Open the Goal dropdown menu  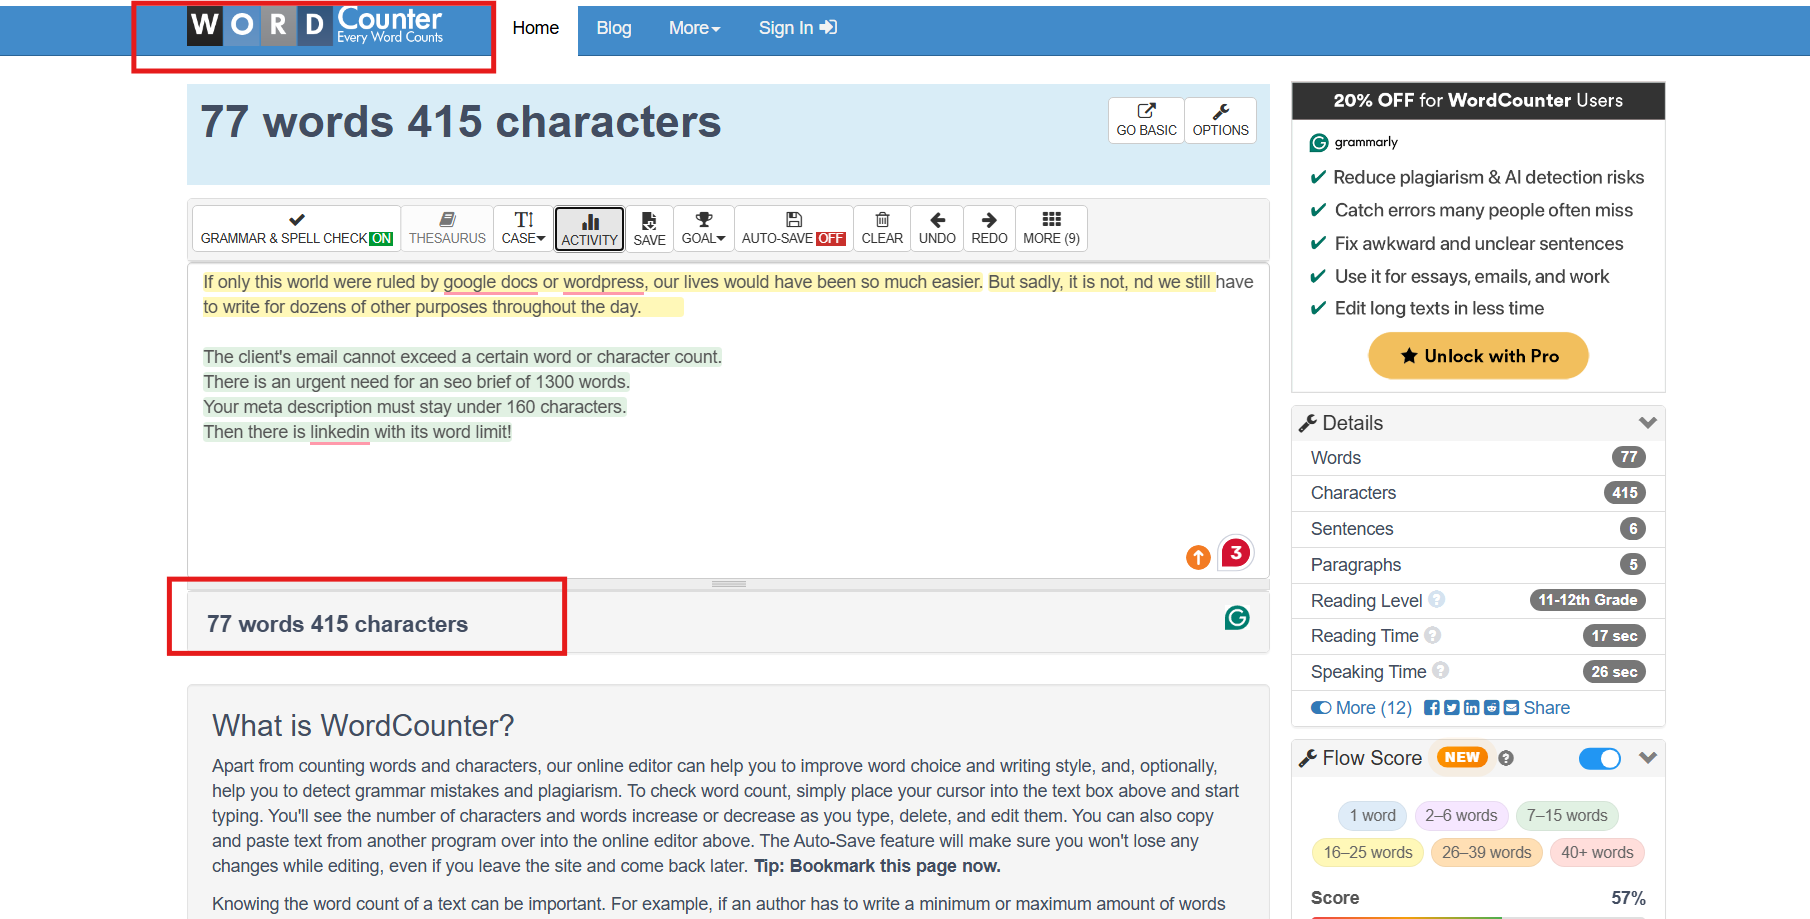coord(703,228)
